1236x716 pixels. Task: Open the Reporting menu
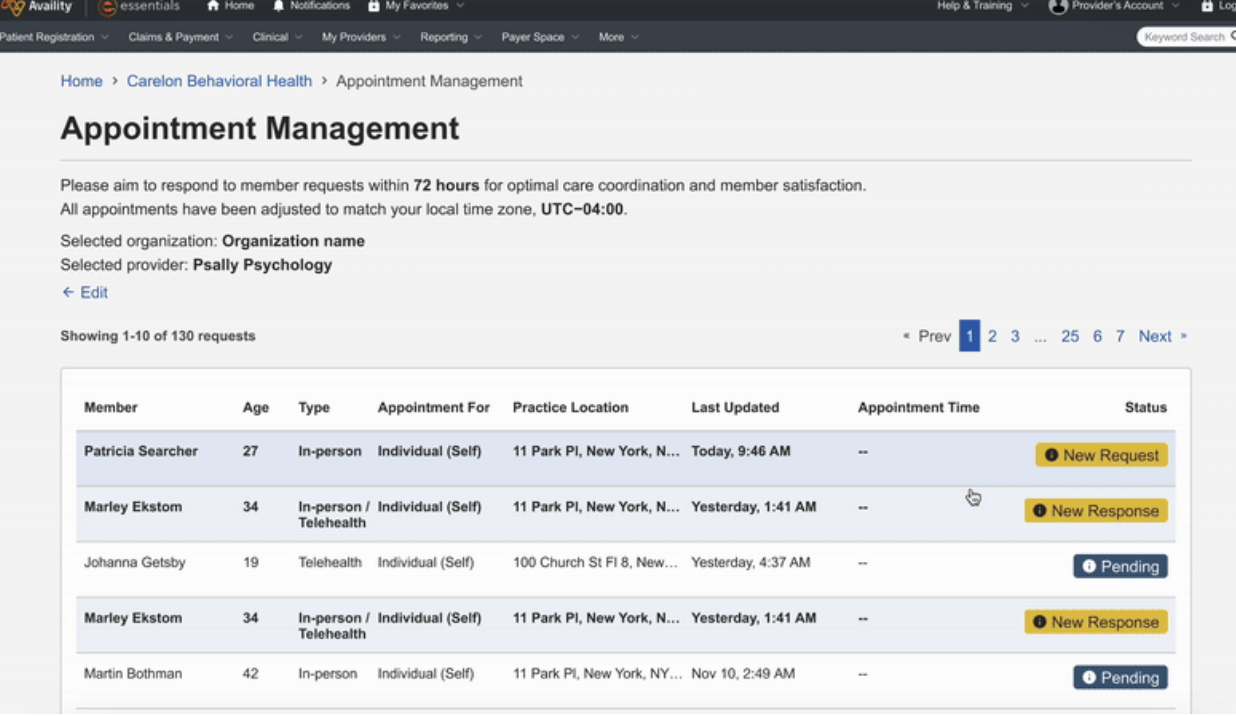coord(450,37)
